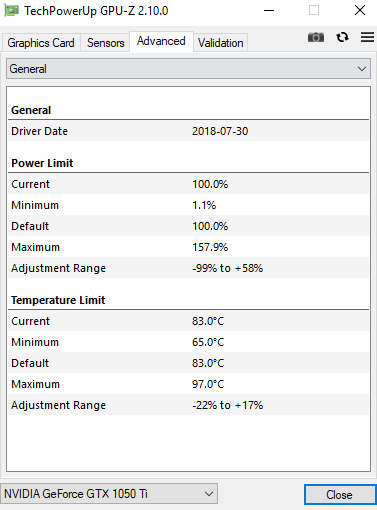
Task: Close the window with the X button
Action: [x=360, y=11]
